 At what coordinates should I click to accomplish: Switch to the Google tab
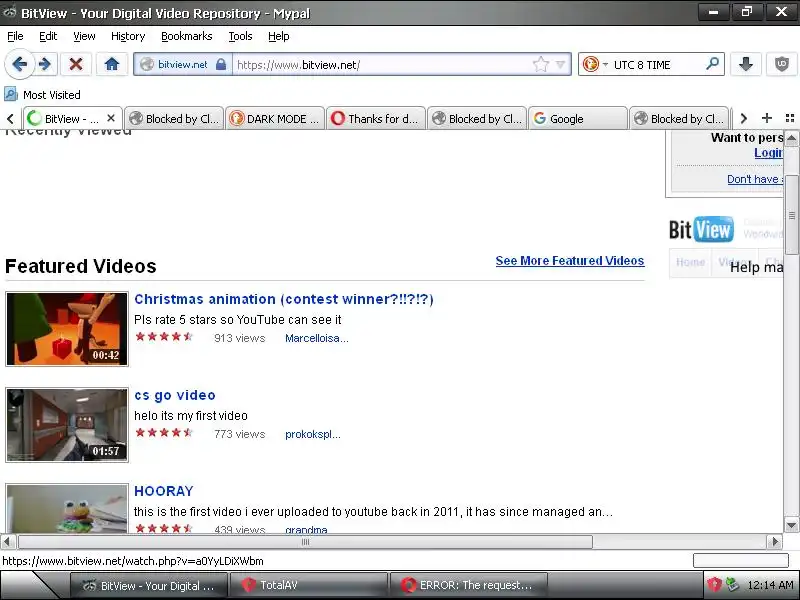(x=578, y=118)
